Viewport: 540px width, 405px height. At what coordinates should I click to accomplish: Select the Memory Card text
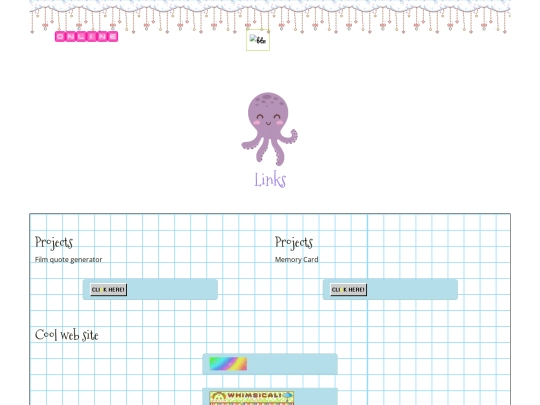(297, 260)
